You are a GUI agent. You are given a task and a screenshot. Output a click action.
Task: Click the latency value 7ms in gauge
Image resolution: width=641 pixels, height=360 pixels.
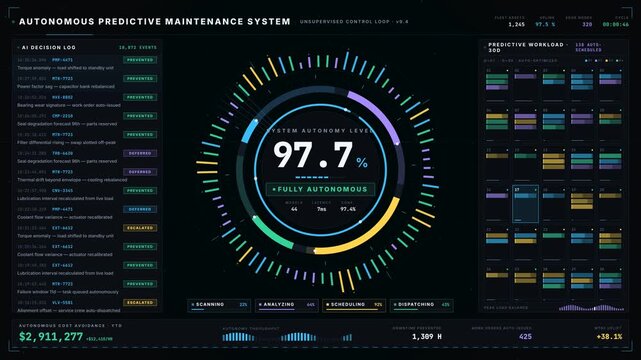[x=322, y=209]
